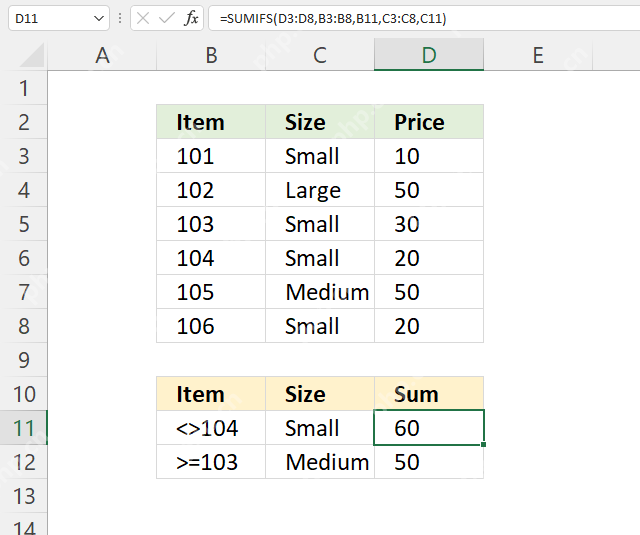Image resolution: width=640 pixels, height=535 pixels.
Task: Select Medium cell in row 7
Action: click(320, 292)
